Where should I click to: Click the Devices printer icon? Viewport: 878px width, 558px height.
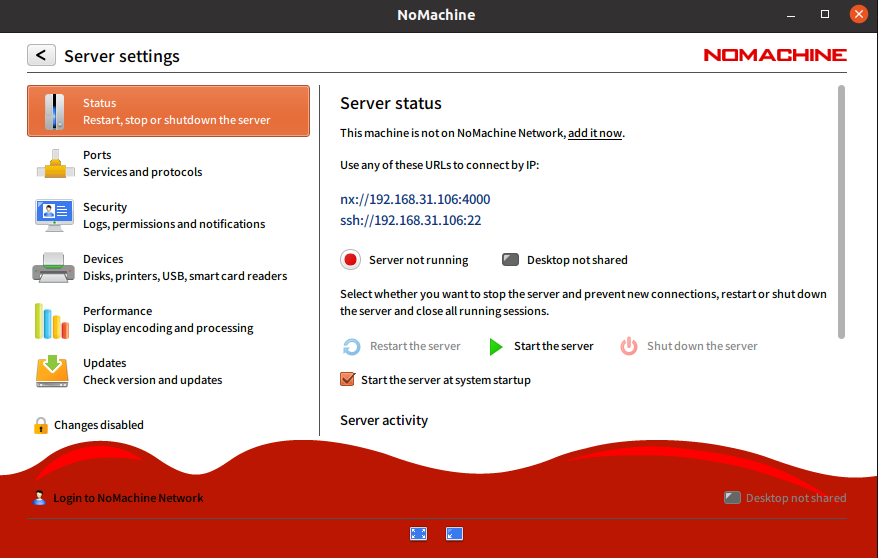click(53, 268)
